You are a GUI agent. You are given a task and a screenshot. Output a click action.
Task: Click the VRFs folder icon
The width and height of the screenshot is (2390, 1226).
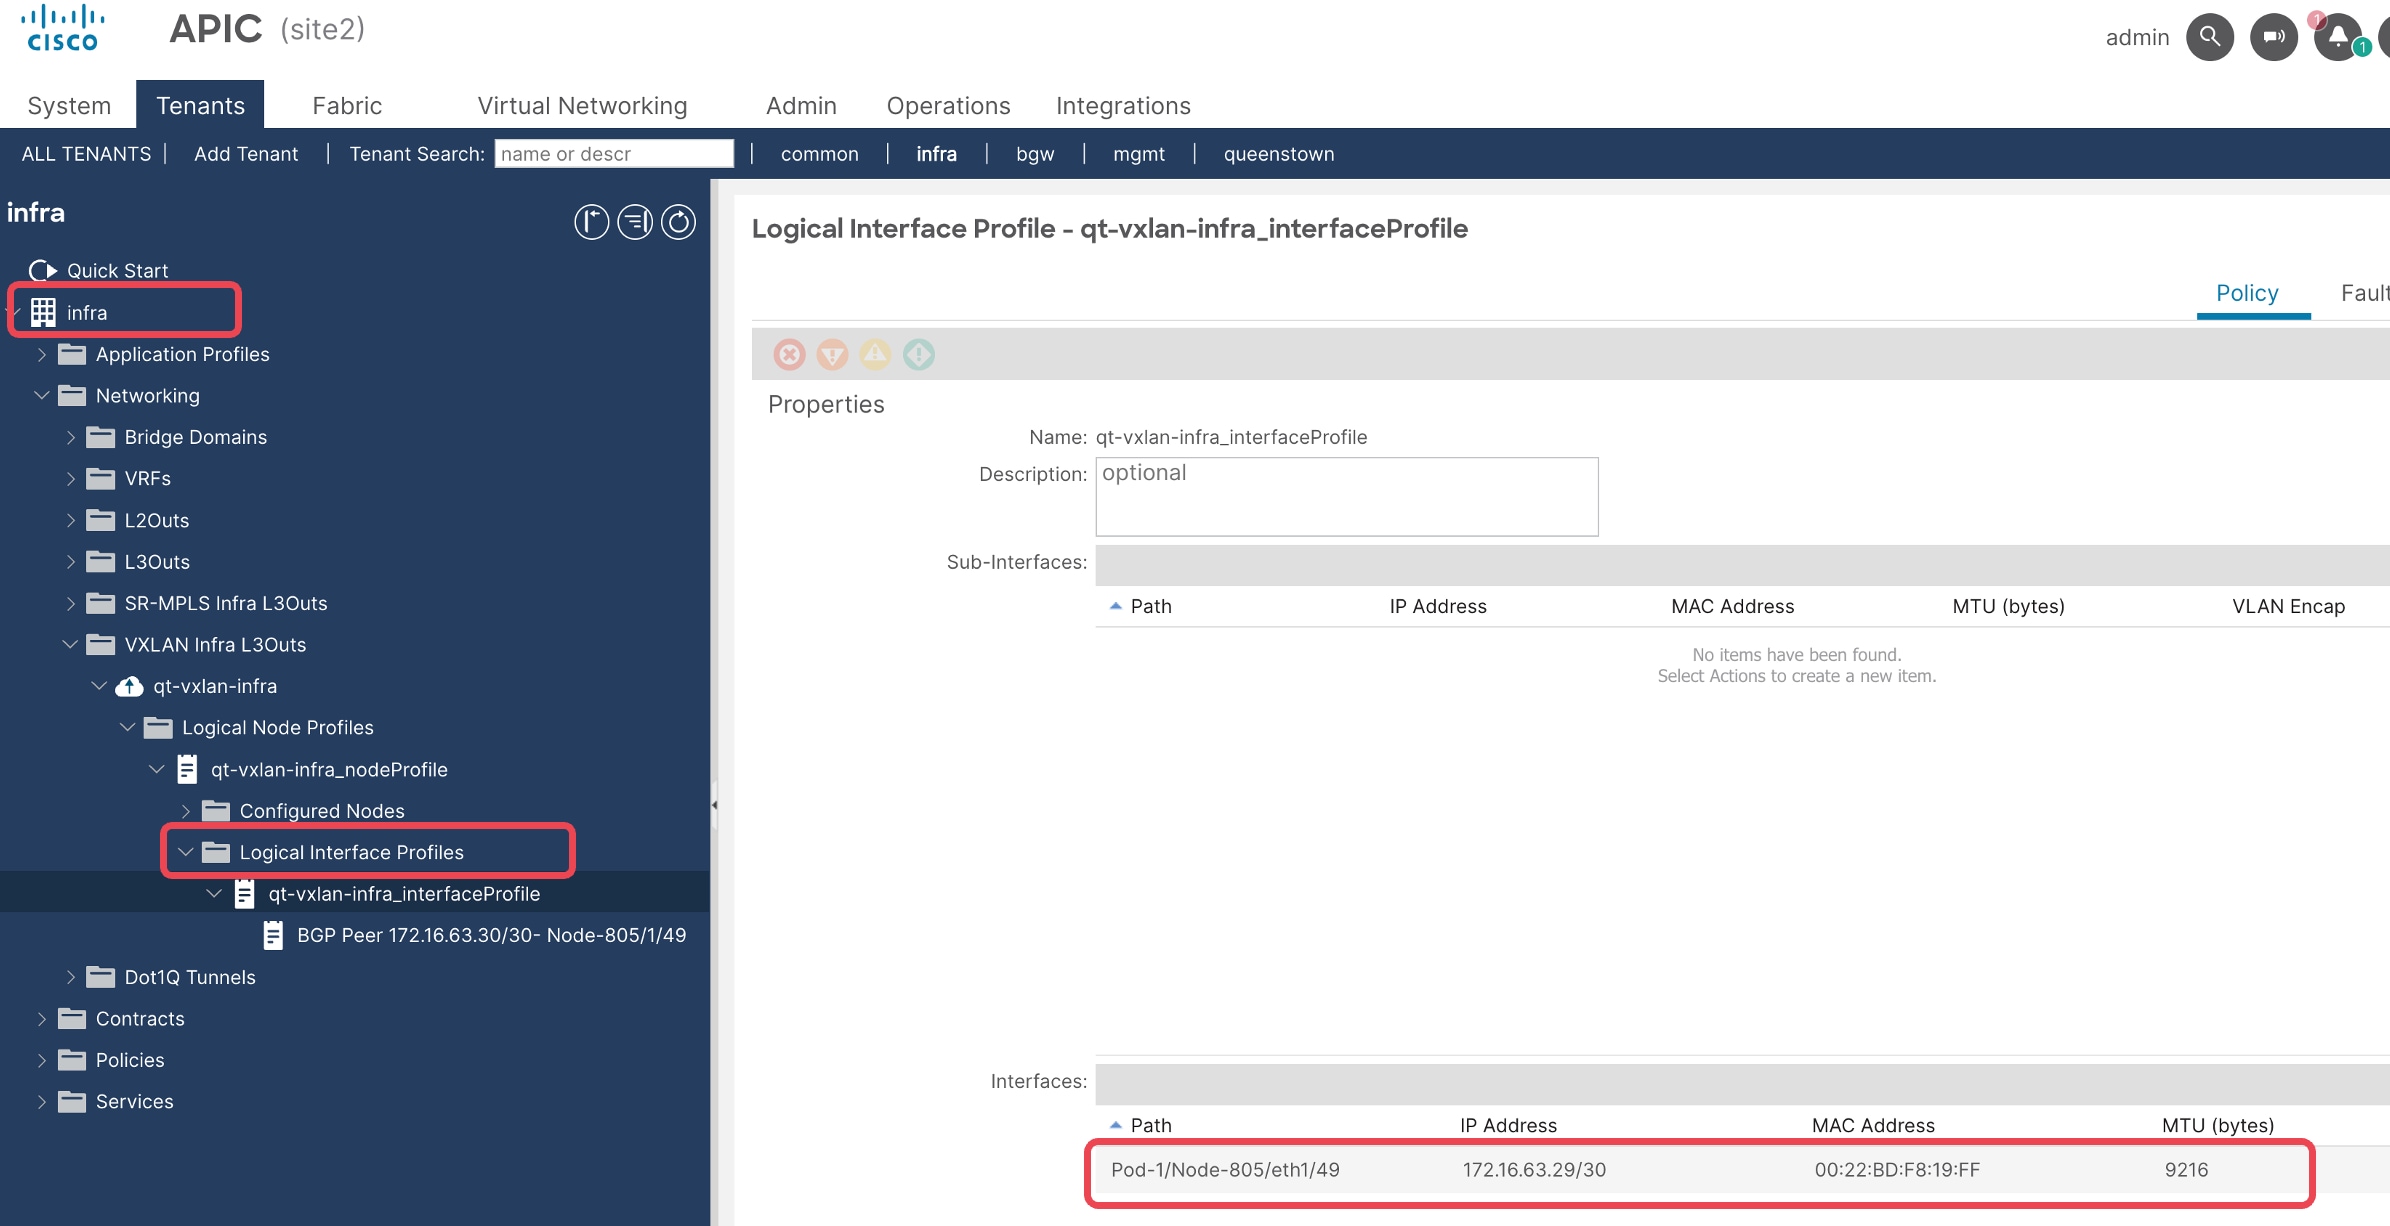[x=101, y=478]
